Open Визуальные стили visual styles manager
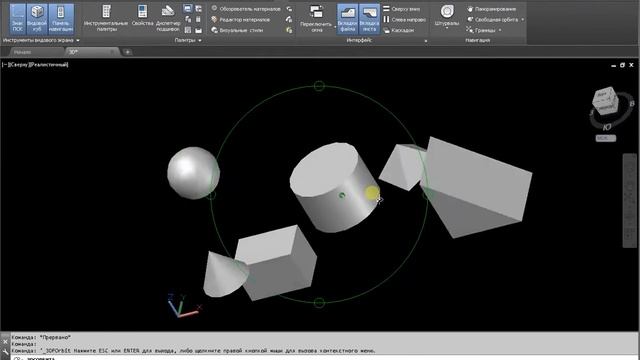The height and width of the screenshot is (360, 640). (237, 30)
